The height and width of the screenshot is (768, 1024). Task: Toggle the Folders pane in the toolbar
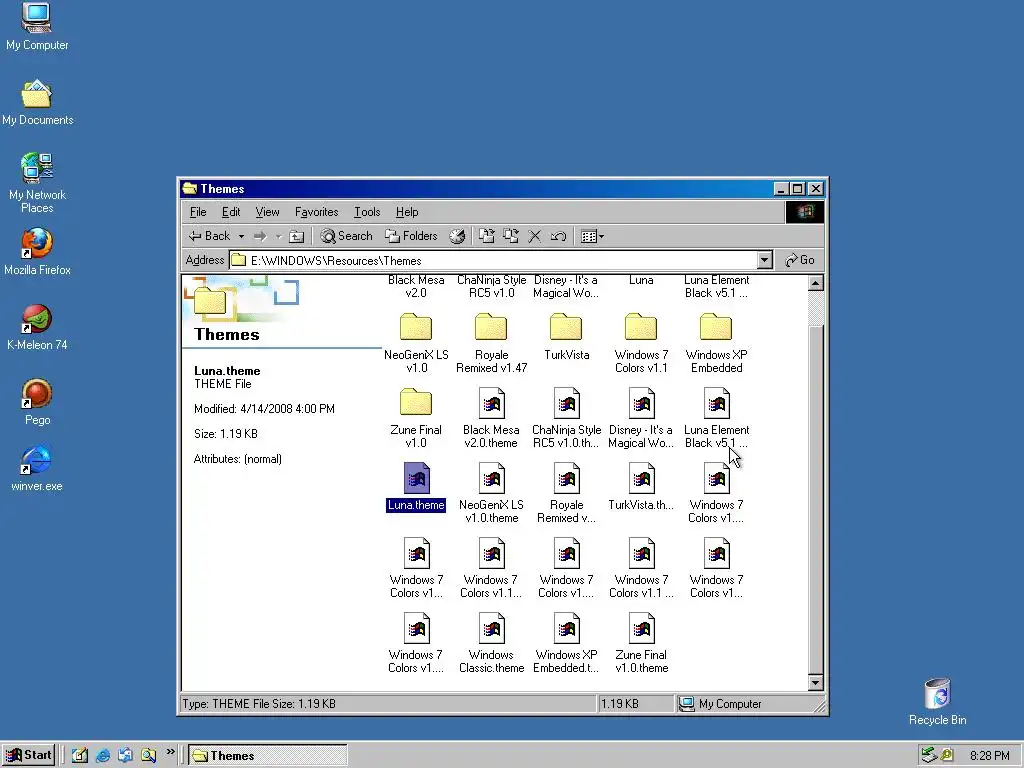[411, 236]
